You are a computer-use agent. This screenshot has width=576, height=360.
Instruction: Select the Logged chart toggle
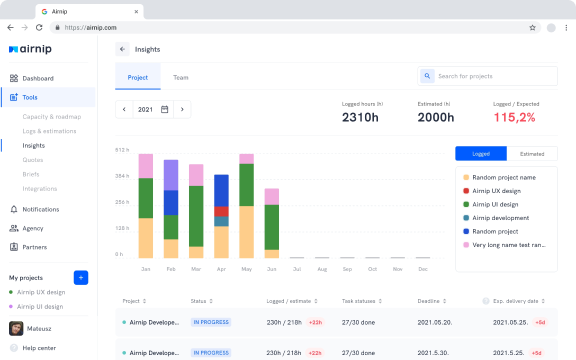(481, 154)
